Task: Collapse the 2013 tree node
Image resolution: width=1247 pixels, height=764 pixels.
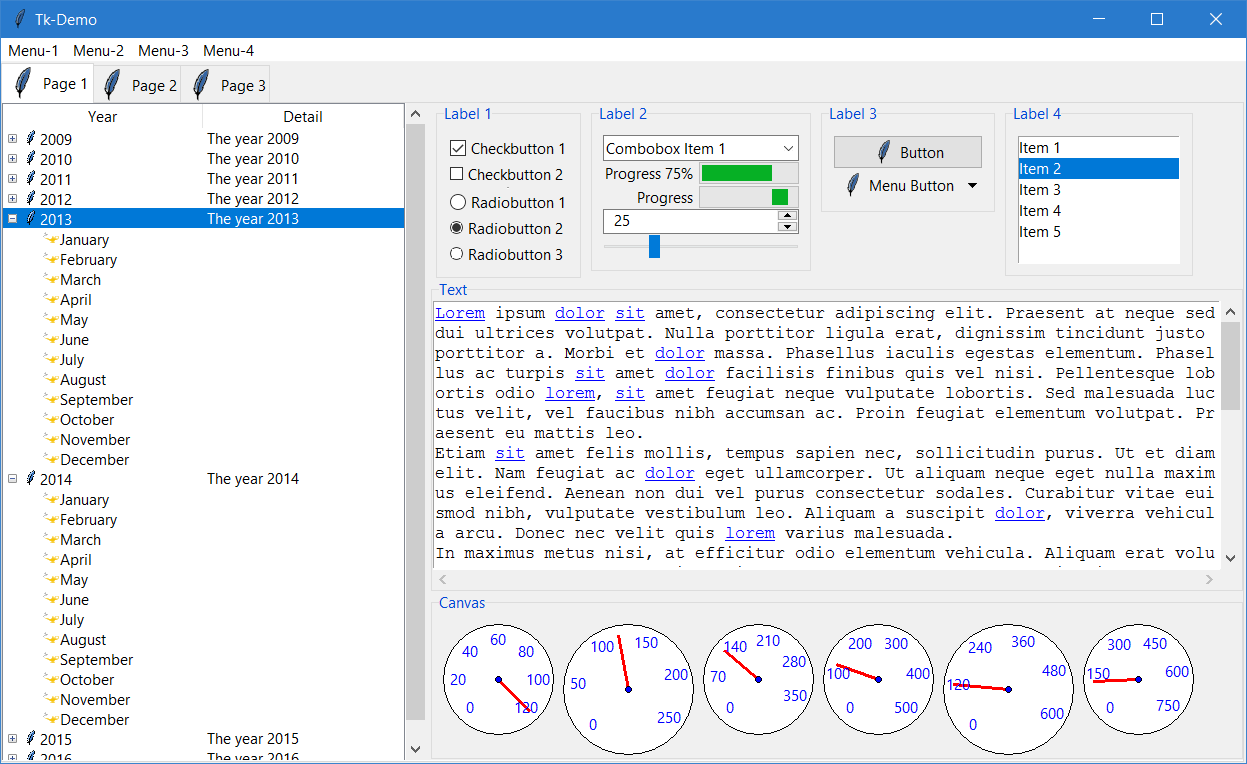Action: (x=13, y=219)
